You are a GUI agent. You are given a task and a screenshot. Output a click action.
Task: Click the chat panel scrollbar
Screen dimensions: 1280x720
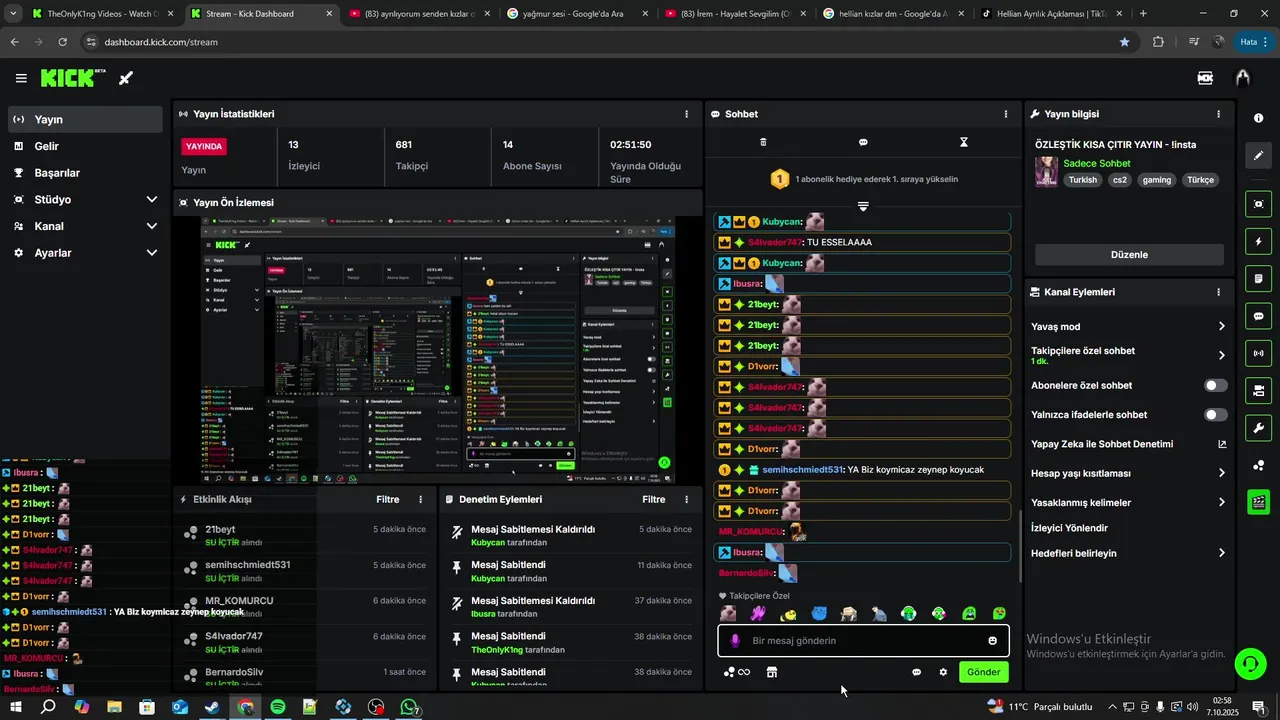click(1019, 546)
